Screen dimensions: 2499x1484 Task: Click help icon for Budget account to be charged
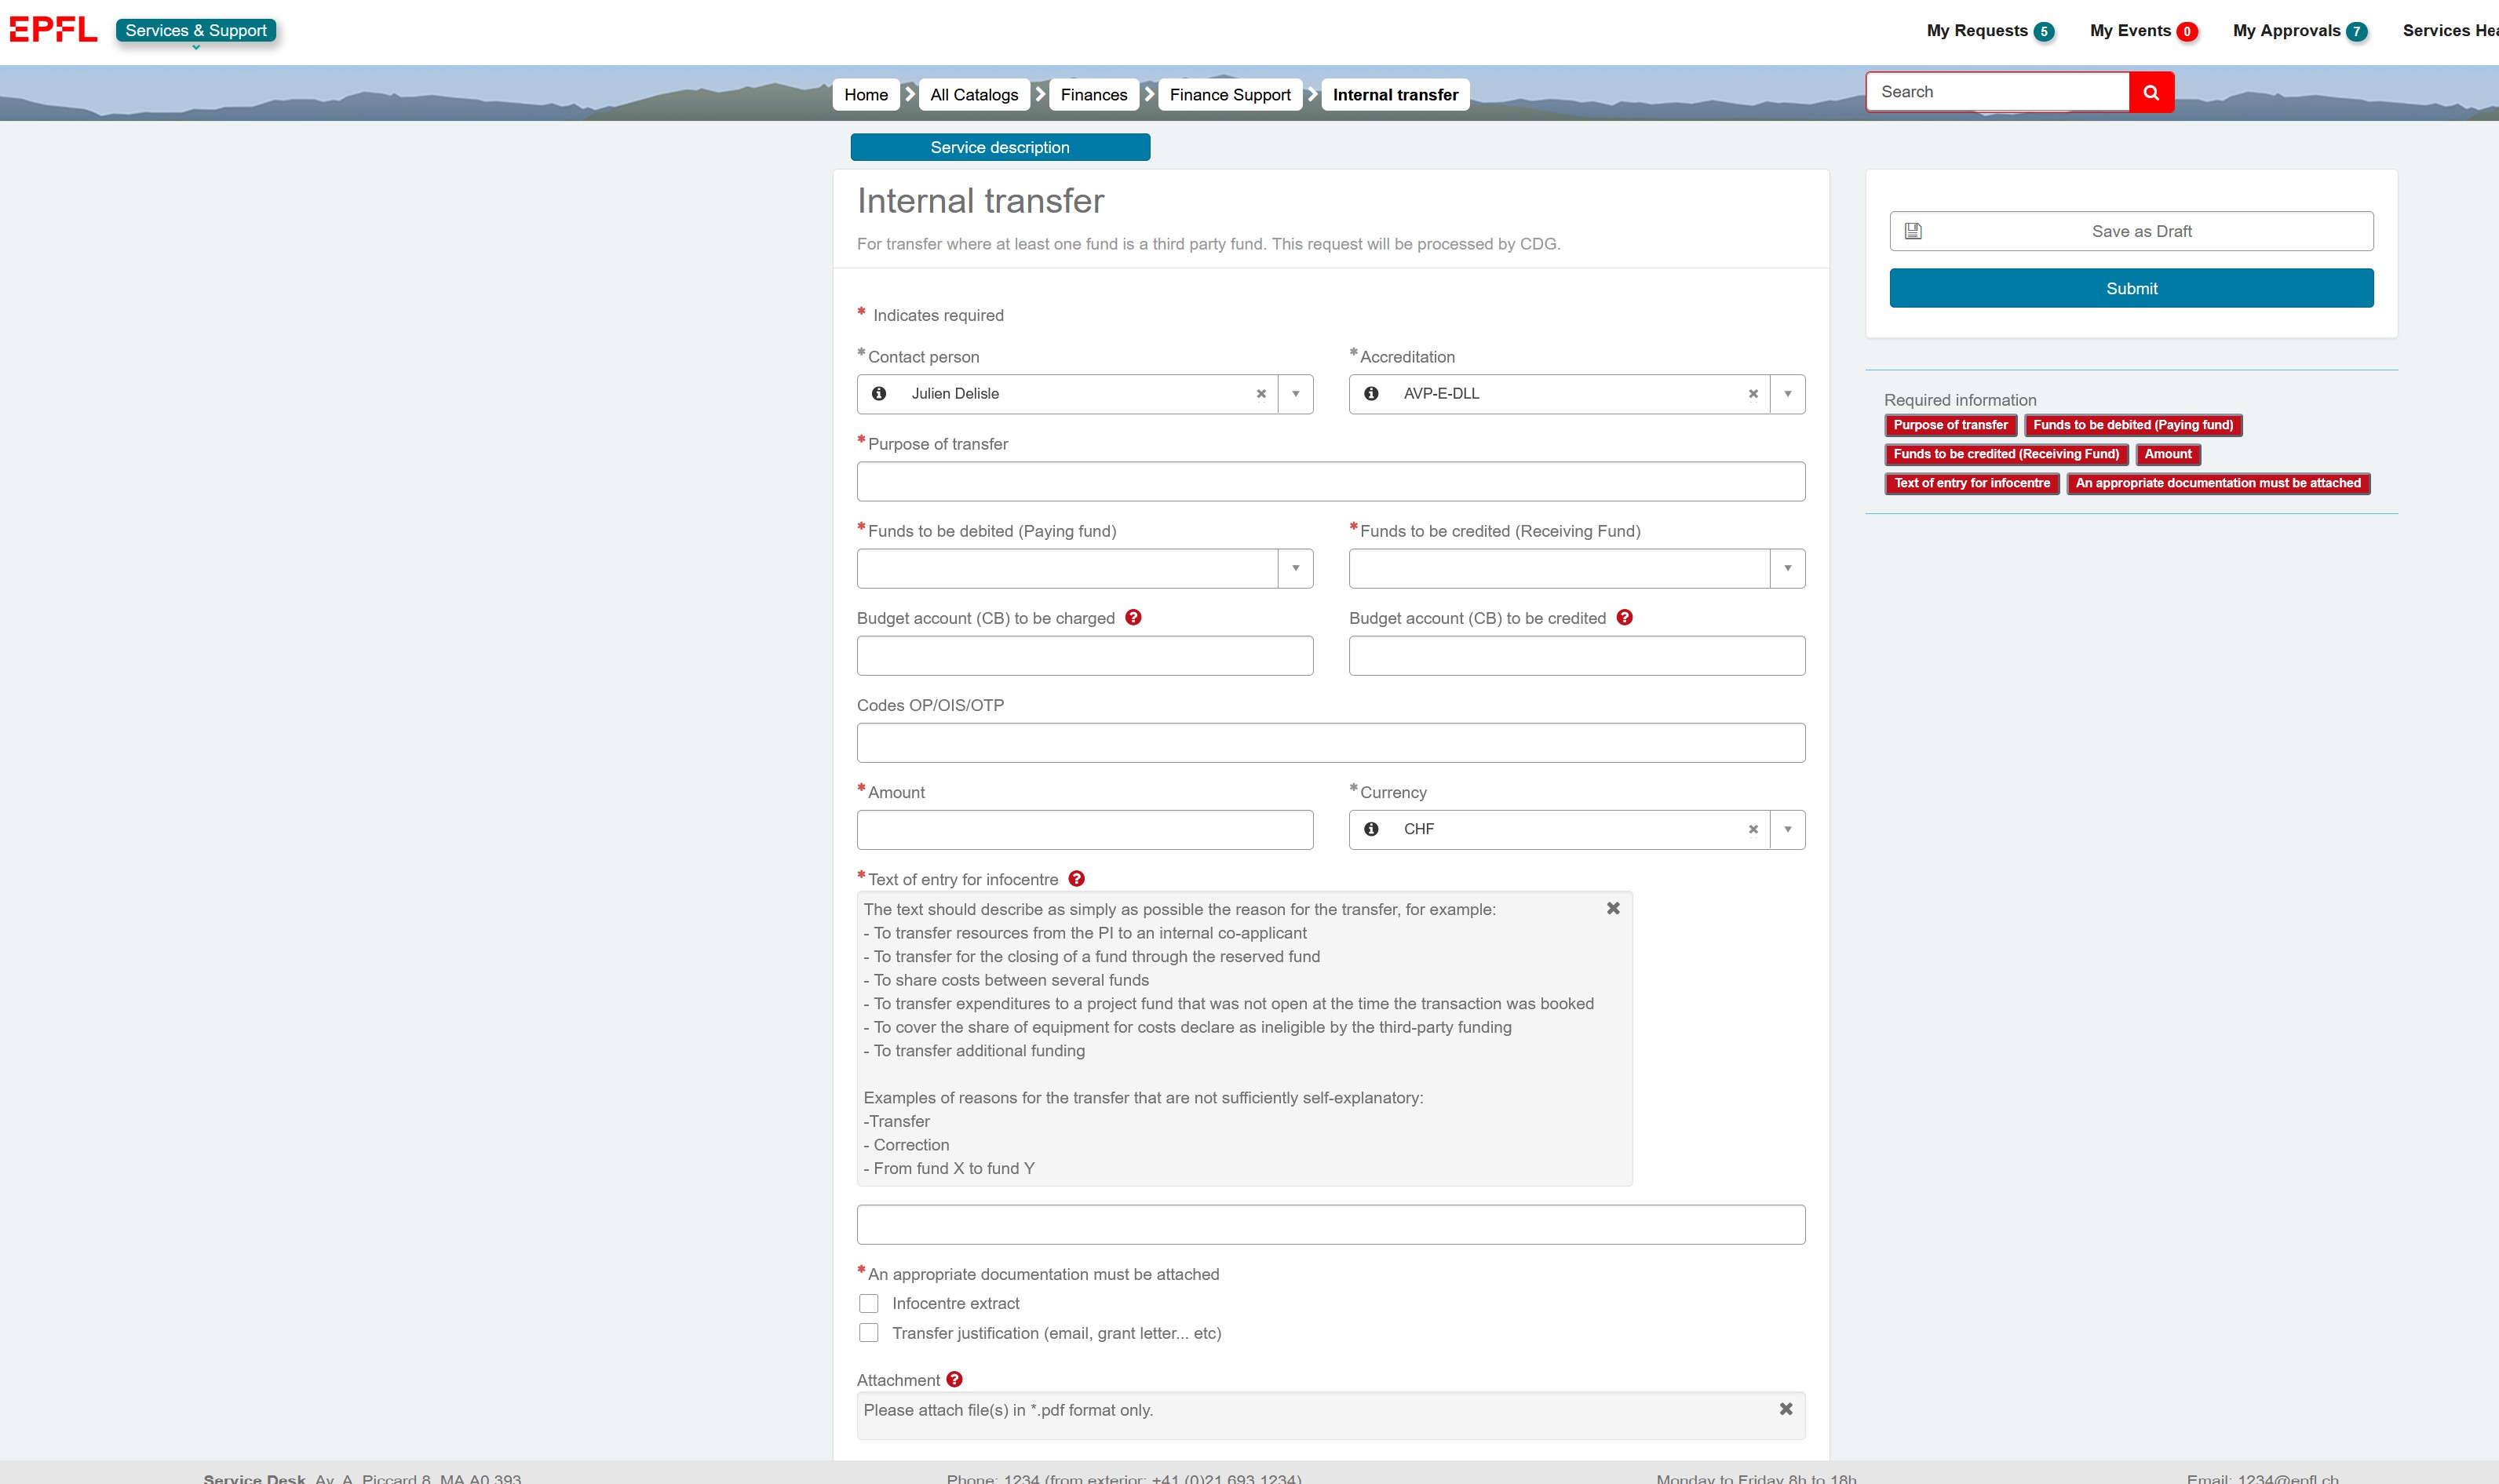(x=1133, y=618)
